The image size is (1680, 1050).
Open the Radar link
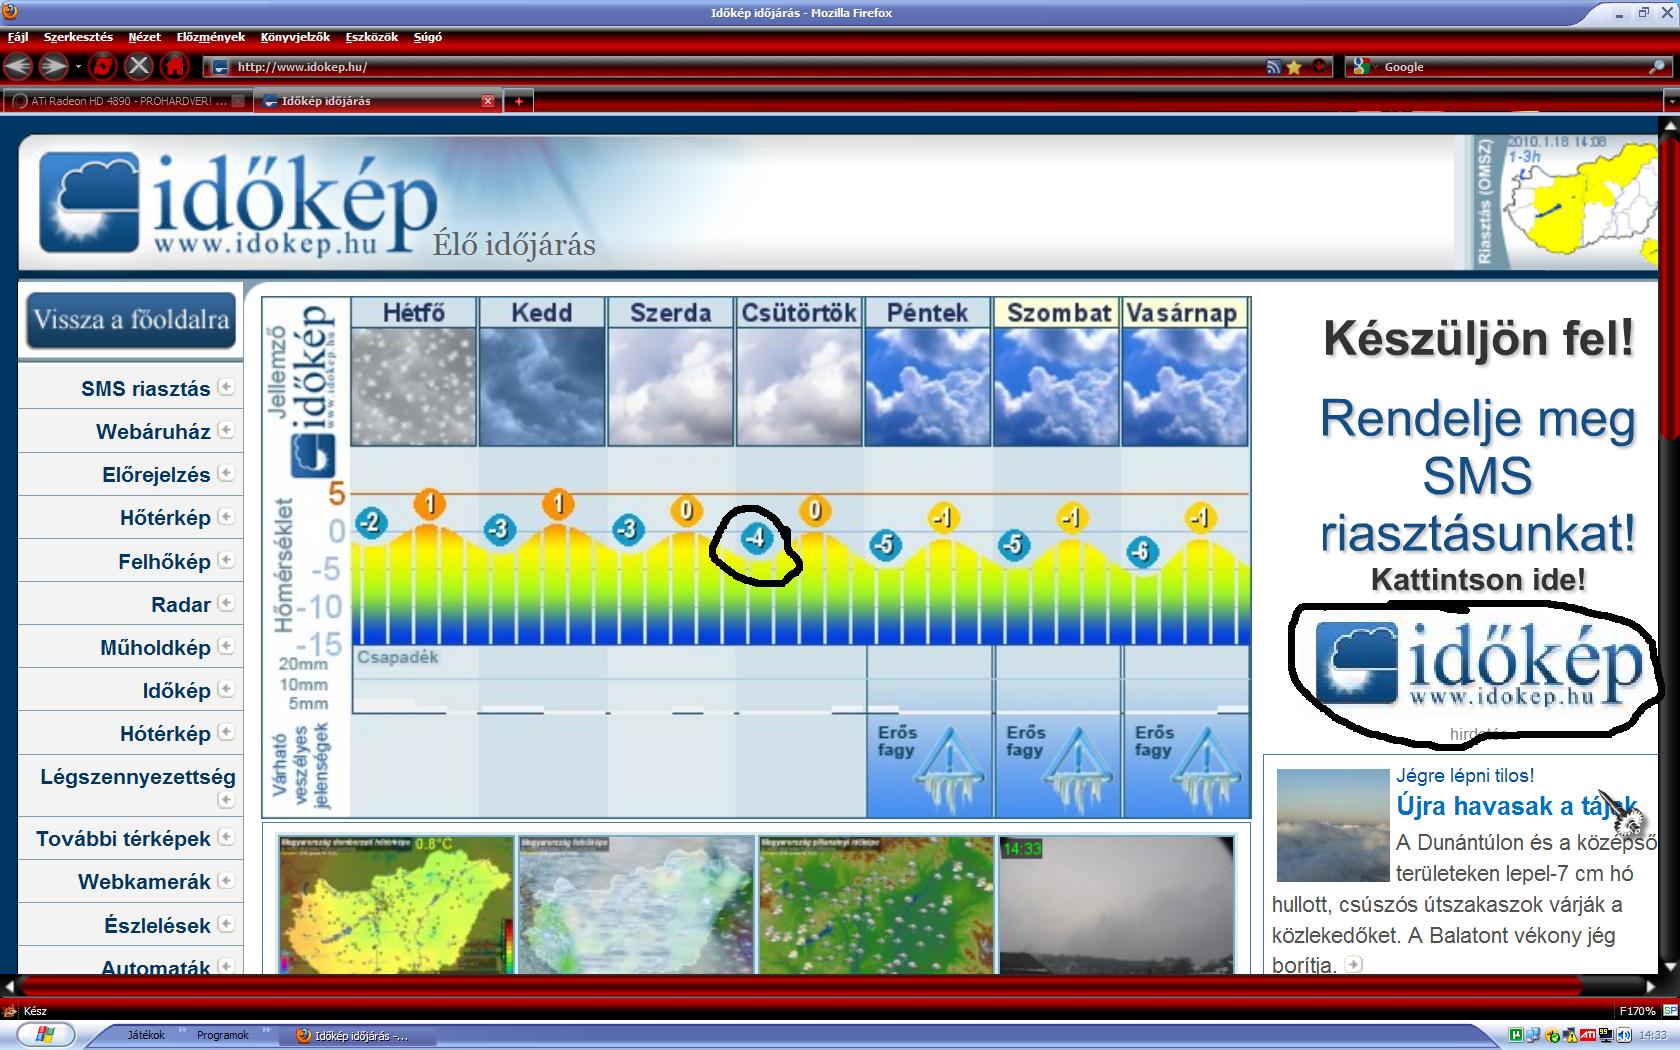coord(181,605)
